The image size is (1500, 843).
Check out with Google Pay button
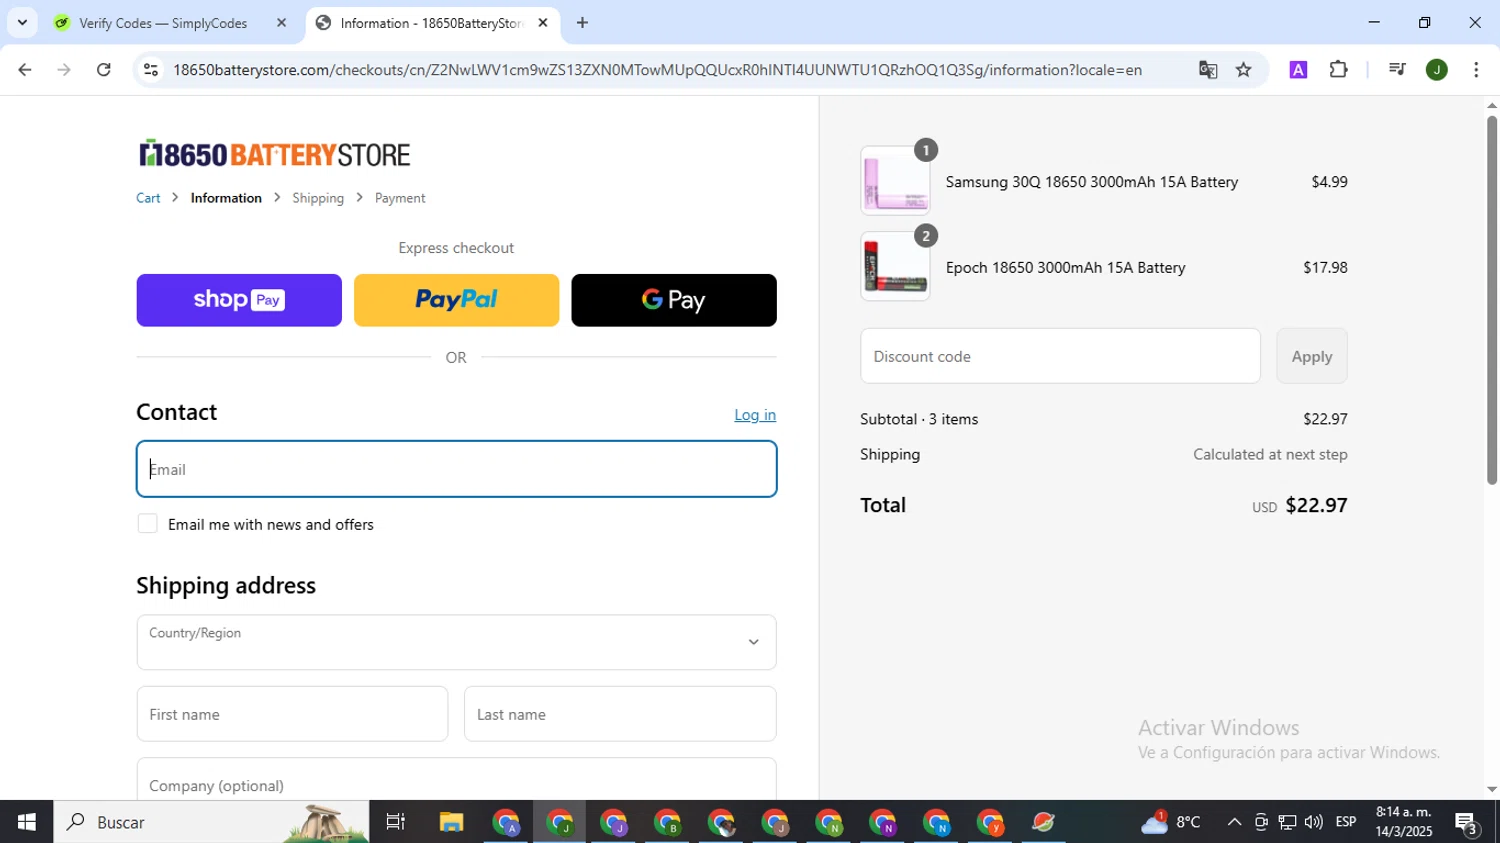click(x=674, y=300)
